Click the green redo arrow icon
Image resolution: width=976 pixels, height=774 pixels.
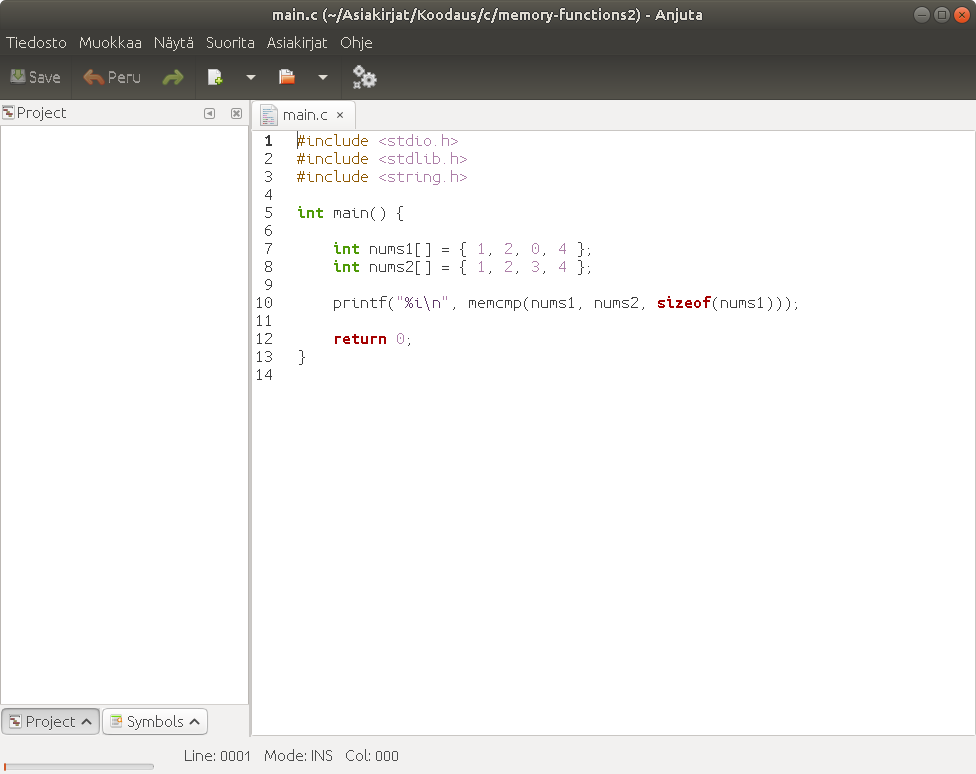(x=173, y=77)
